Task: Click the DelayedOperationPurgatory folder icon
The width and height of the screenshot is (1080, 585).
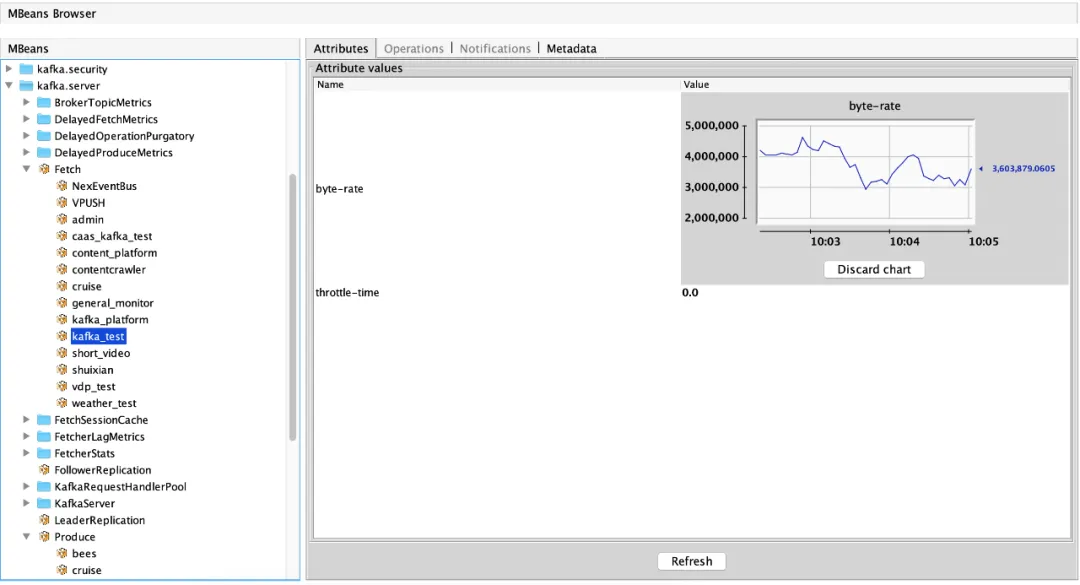Action: click(43, 136)
